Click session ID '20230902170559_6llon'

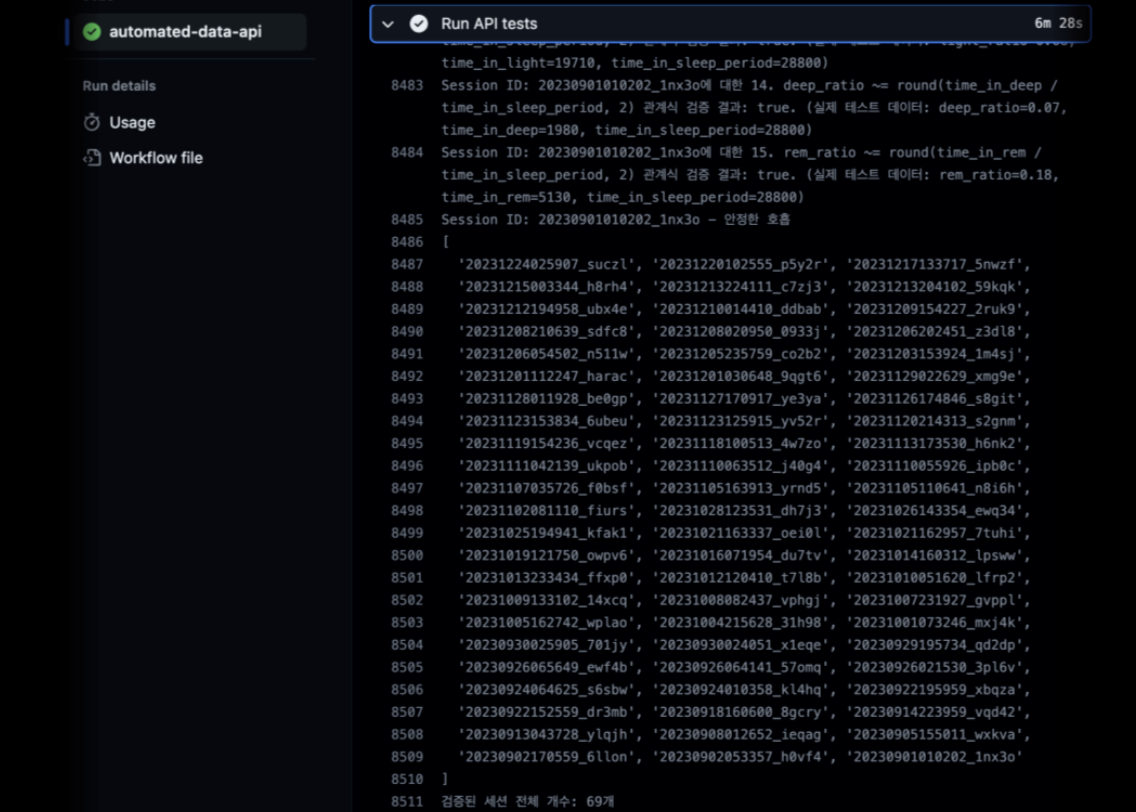546,757
